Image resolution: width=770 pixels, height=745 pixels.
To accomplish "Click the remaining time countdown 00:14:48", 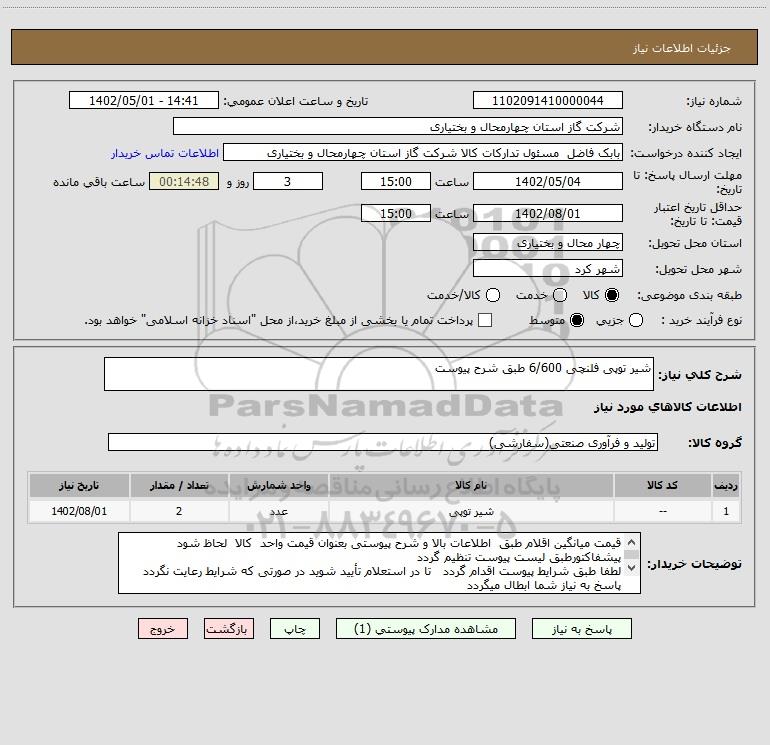I will pyautogui.click(x=184, y=181).
